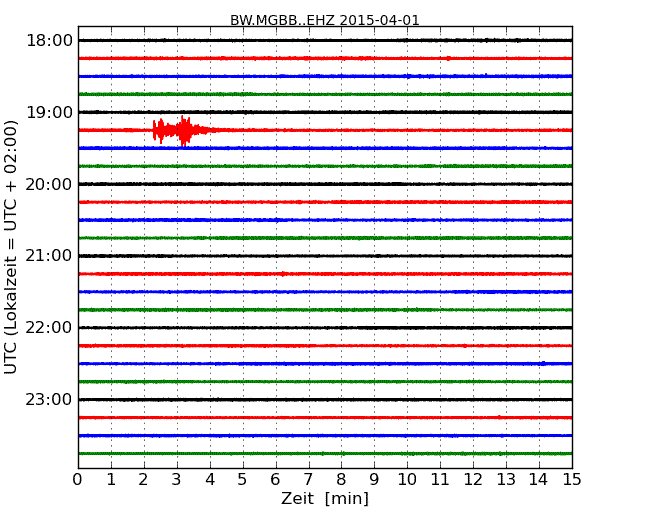Click the 21:00 time axis label
The height and width of the screenshot is (520, 650).
click(x=49, y=256)
